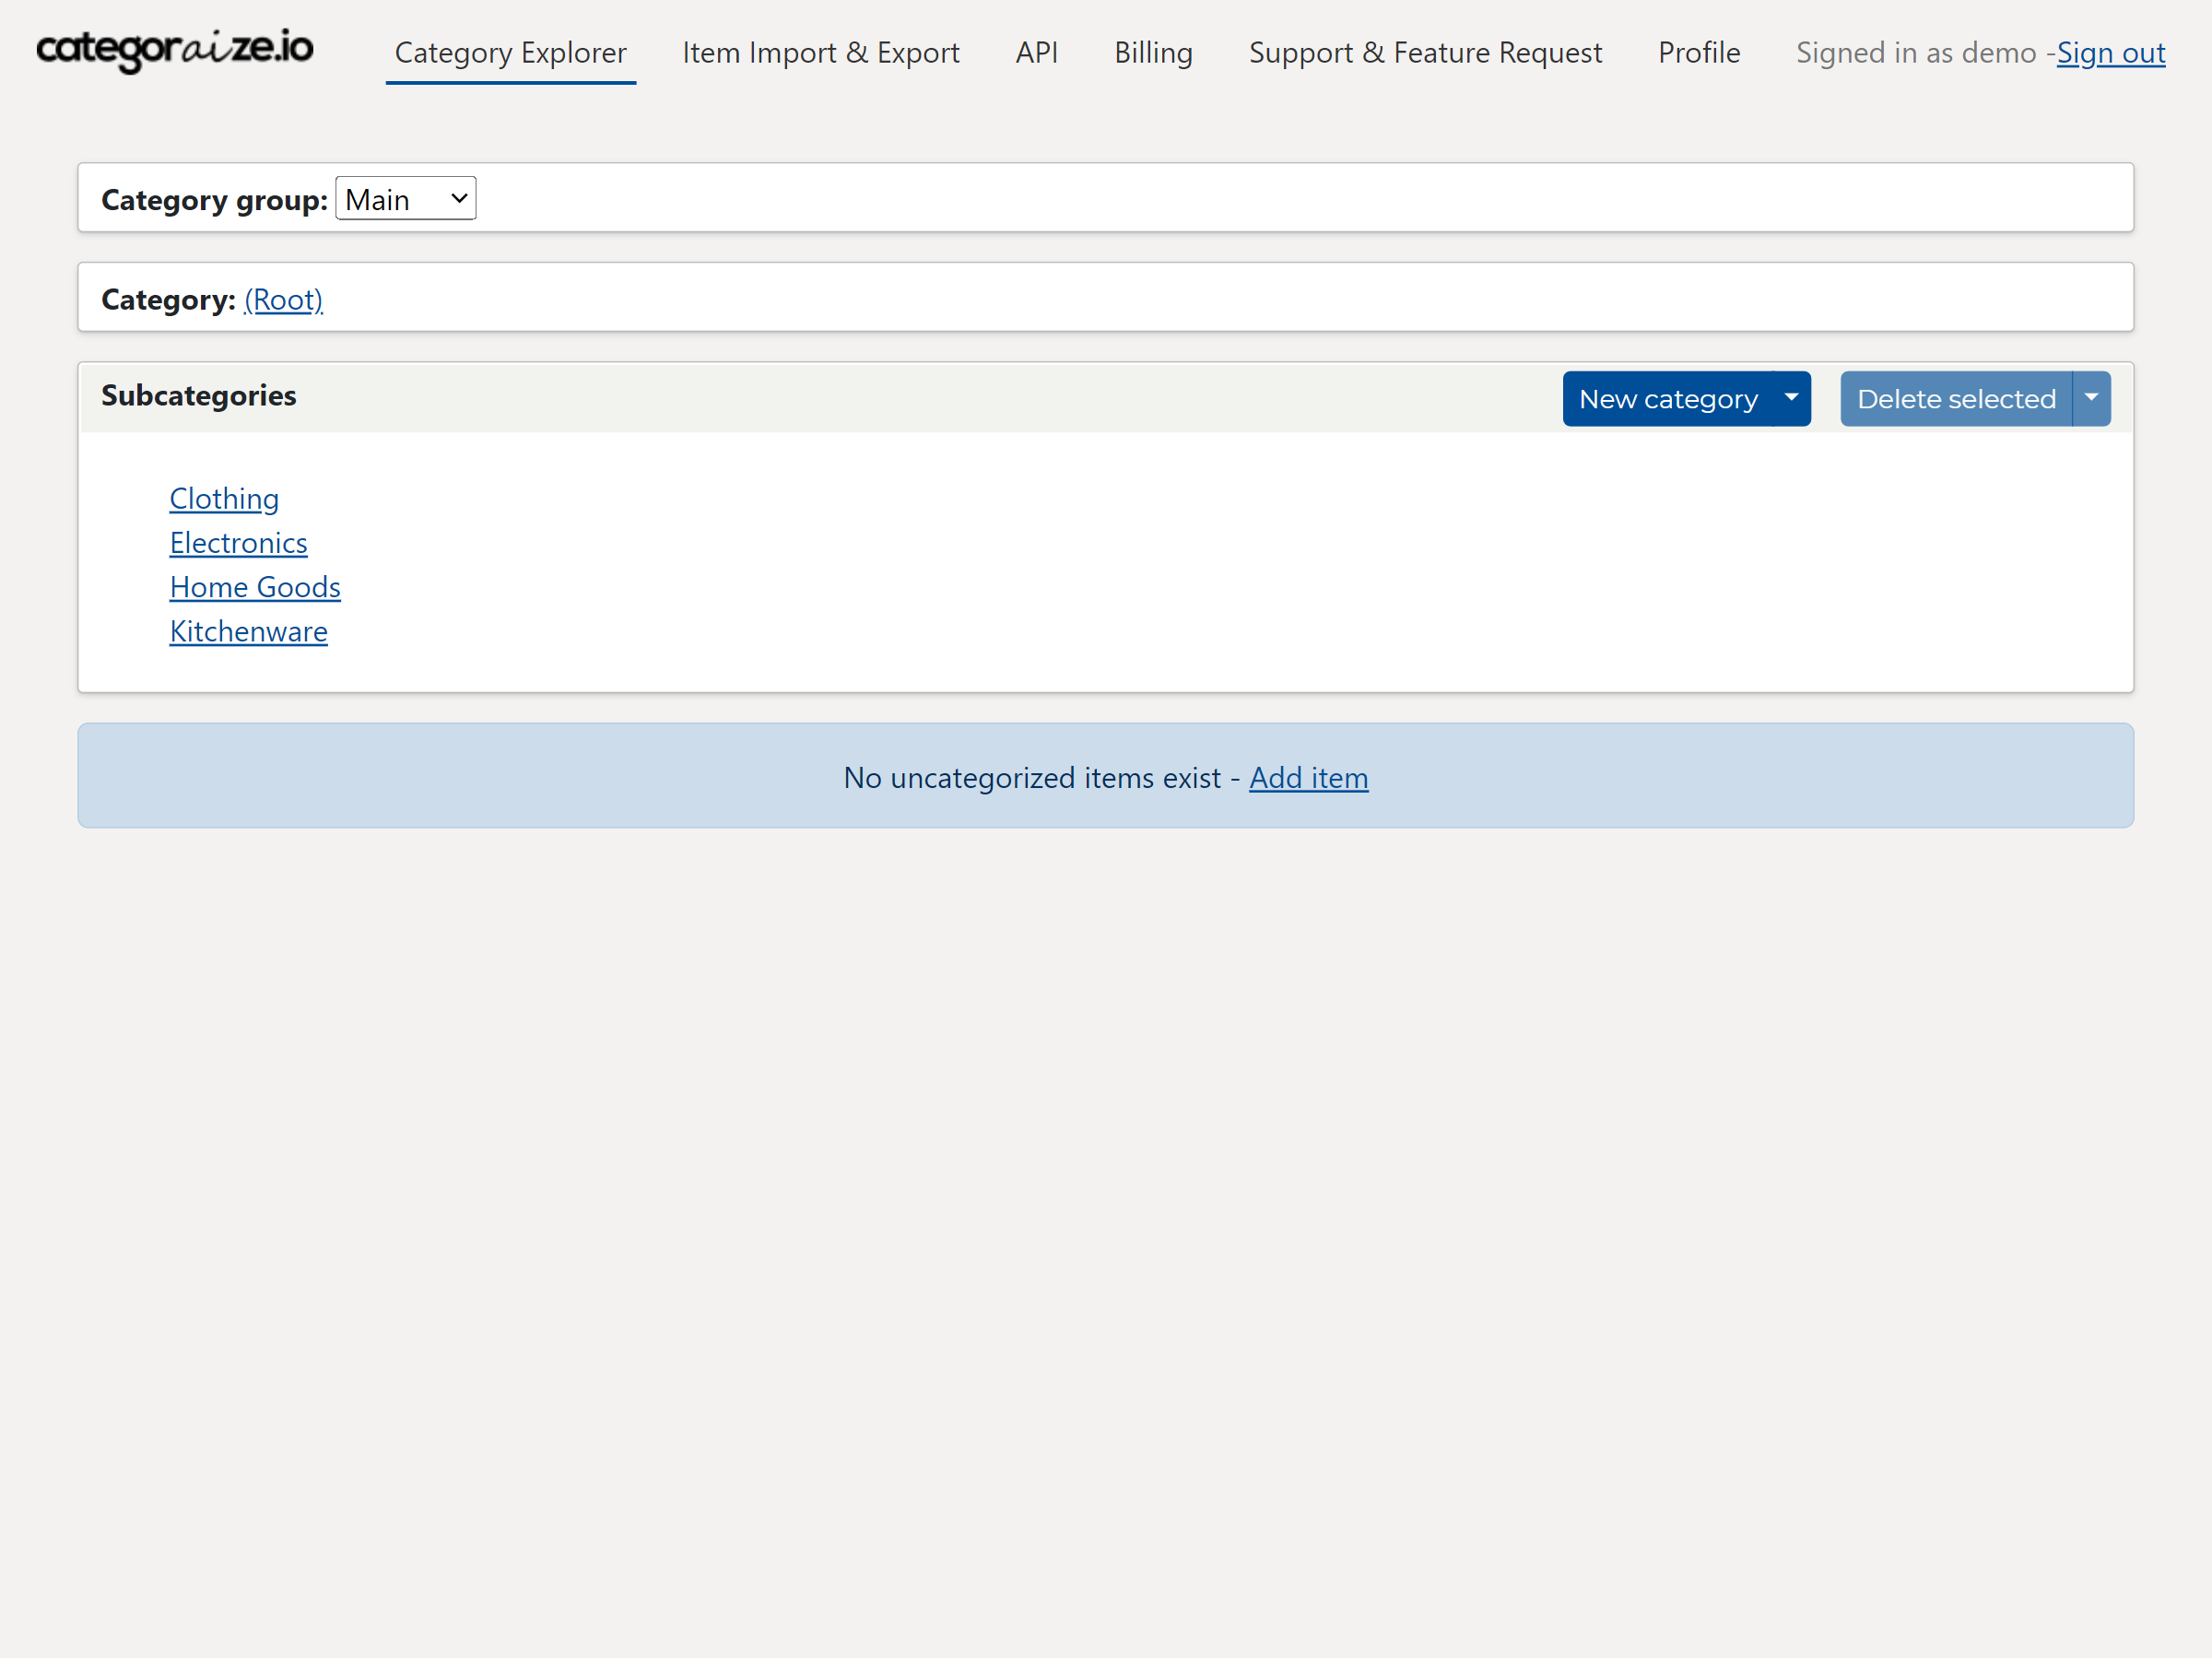Navigate to the Billing page

[x=1153, y=53]
